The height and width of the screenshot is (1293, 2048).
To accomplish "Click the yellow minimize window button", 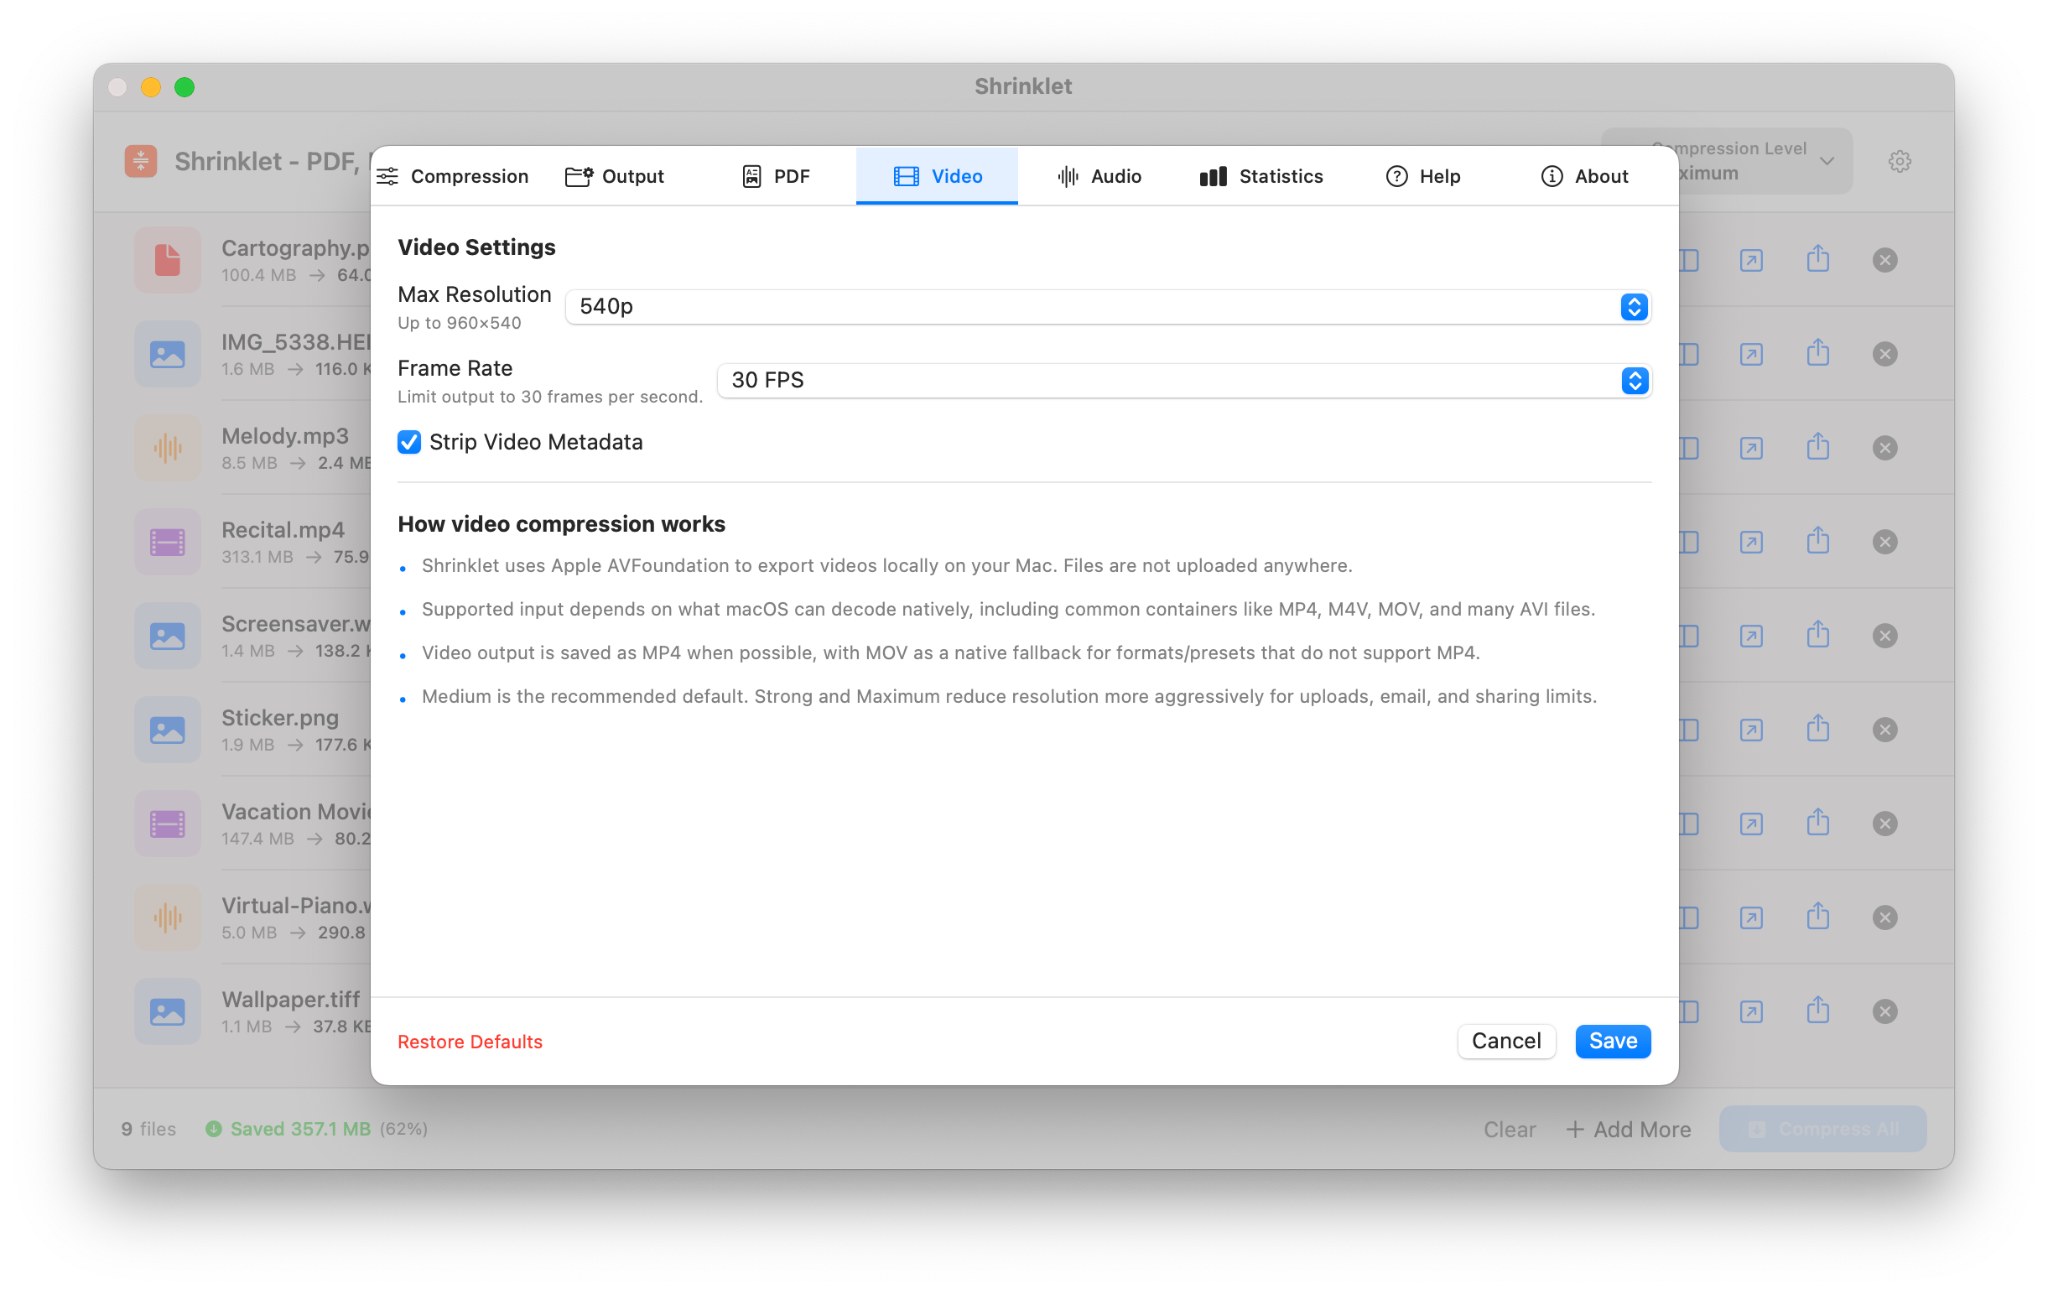I will tap(151, 87).
